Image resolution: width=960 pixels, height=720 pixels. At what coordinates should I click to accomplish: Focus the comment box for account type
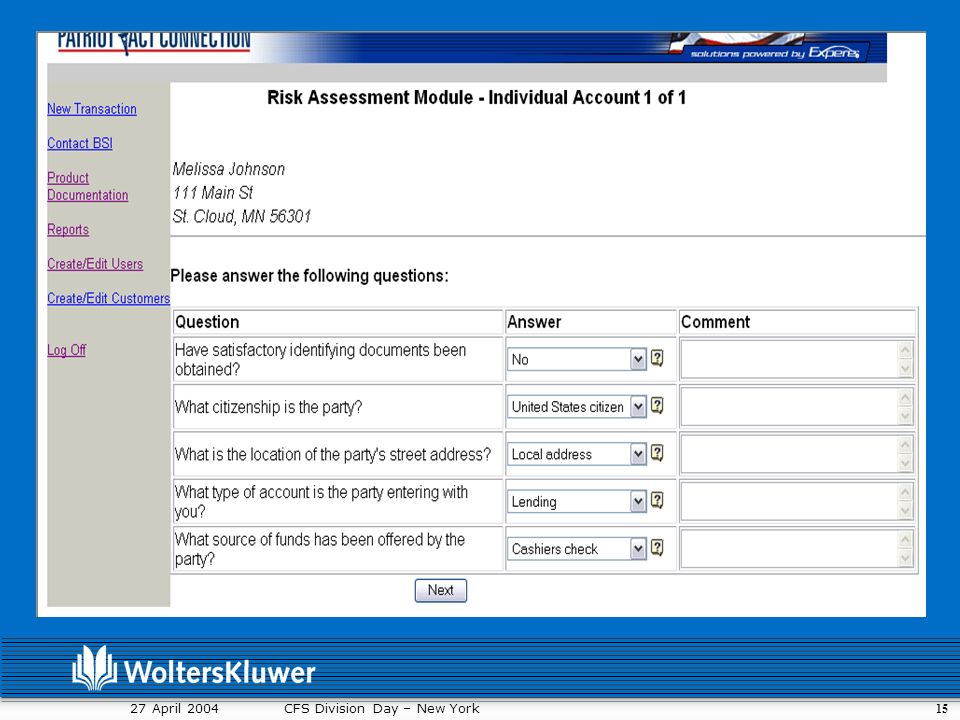(x=797, y=501)
